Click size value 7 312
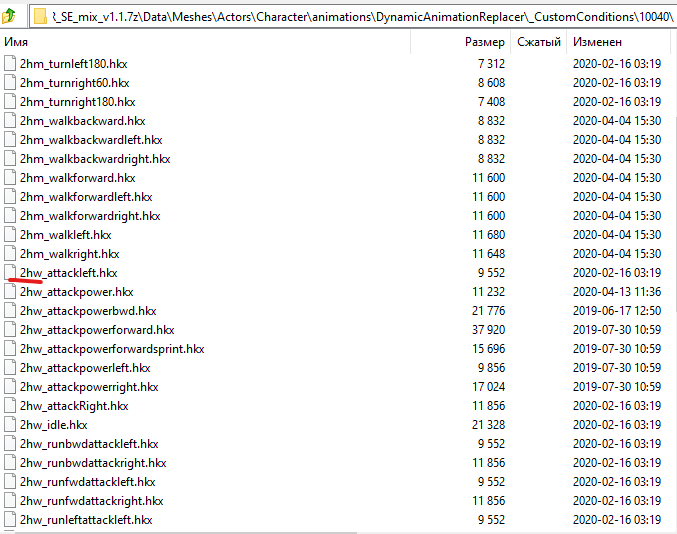 491,64
